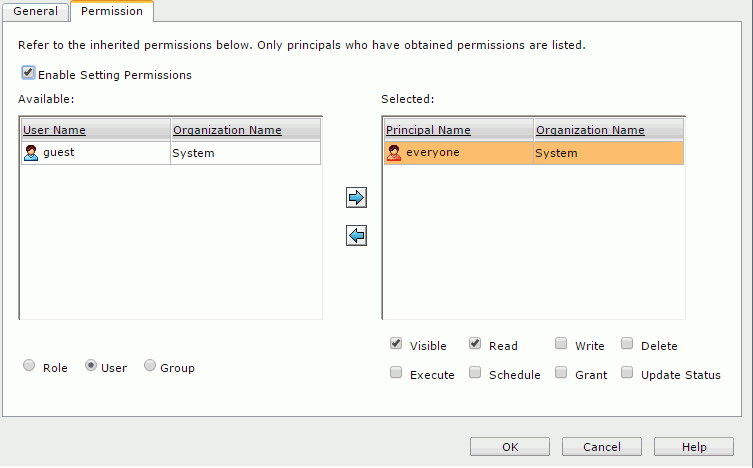Screen dimensions: 753x468
Task: Sort Available list by User Name header
Action: point(54,130)
